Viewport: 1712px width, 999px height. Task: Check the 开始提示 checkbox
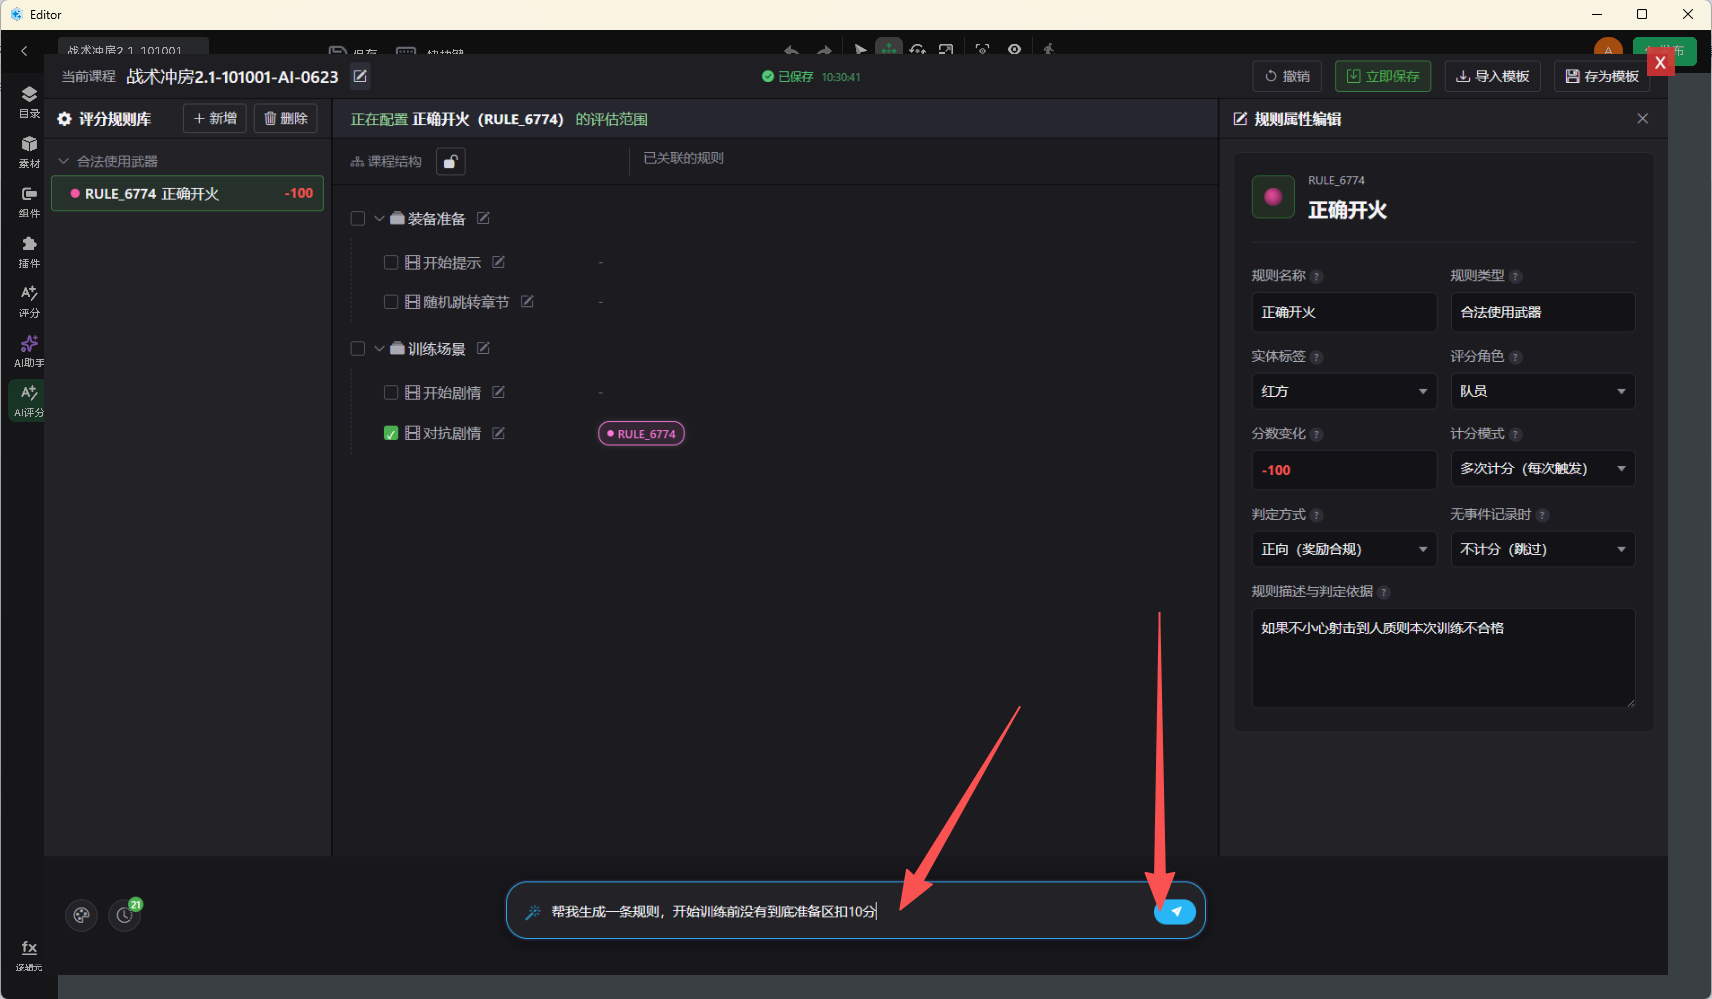point(391,262)
